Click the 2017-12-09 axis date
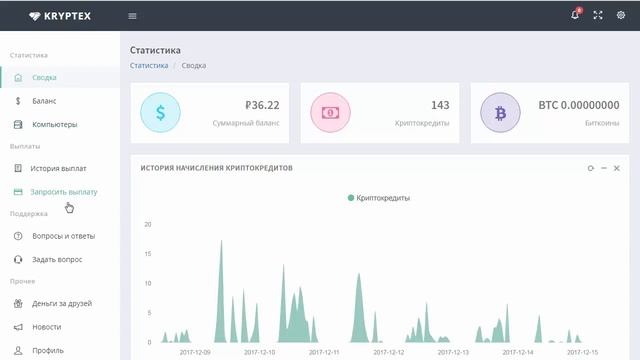The width and height of the screenshot is (640, 360). coord(195,352)
